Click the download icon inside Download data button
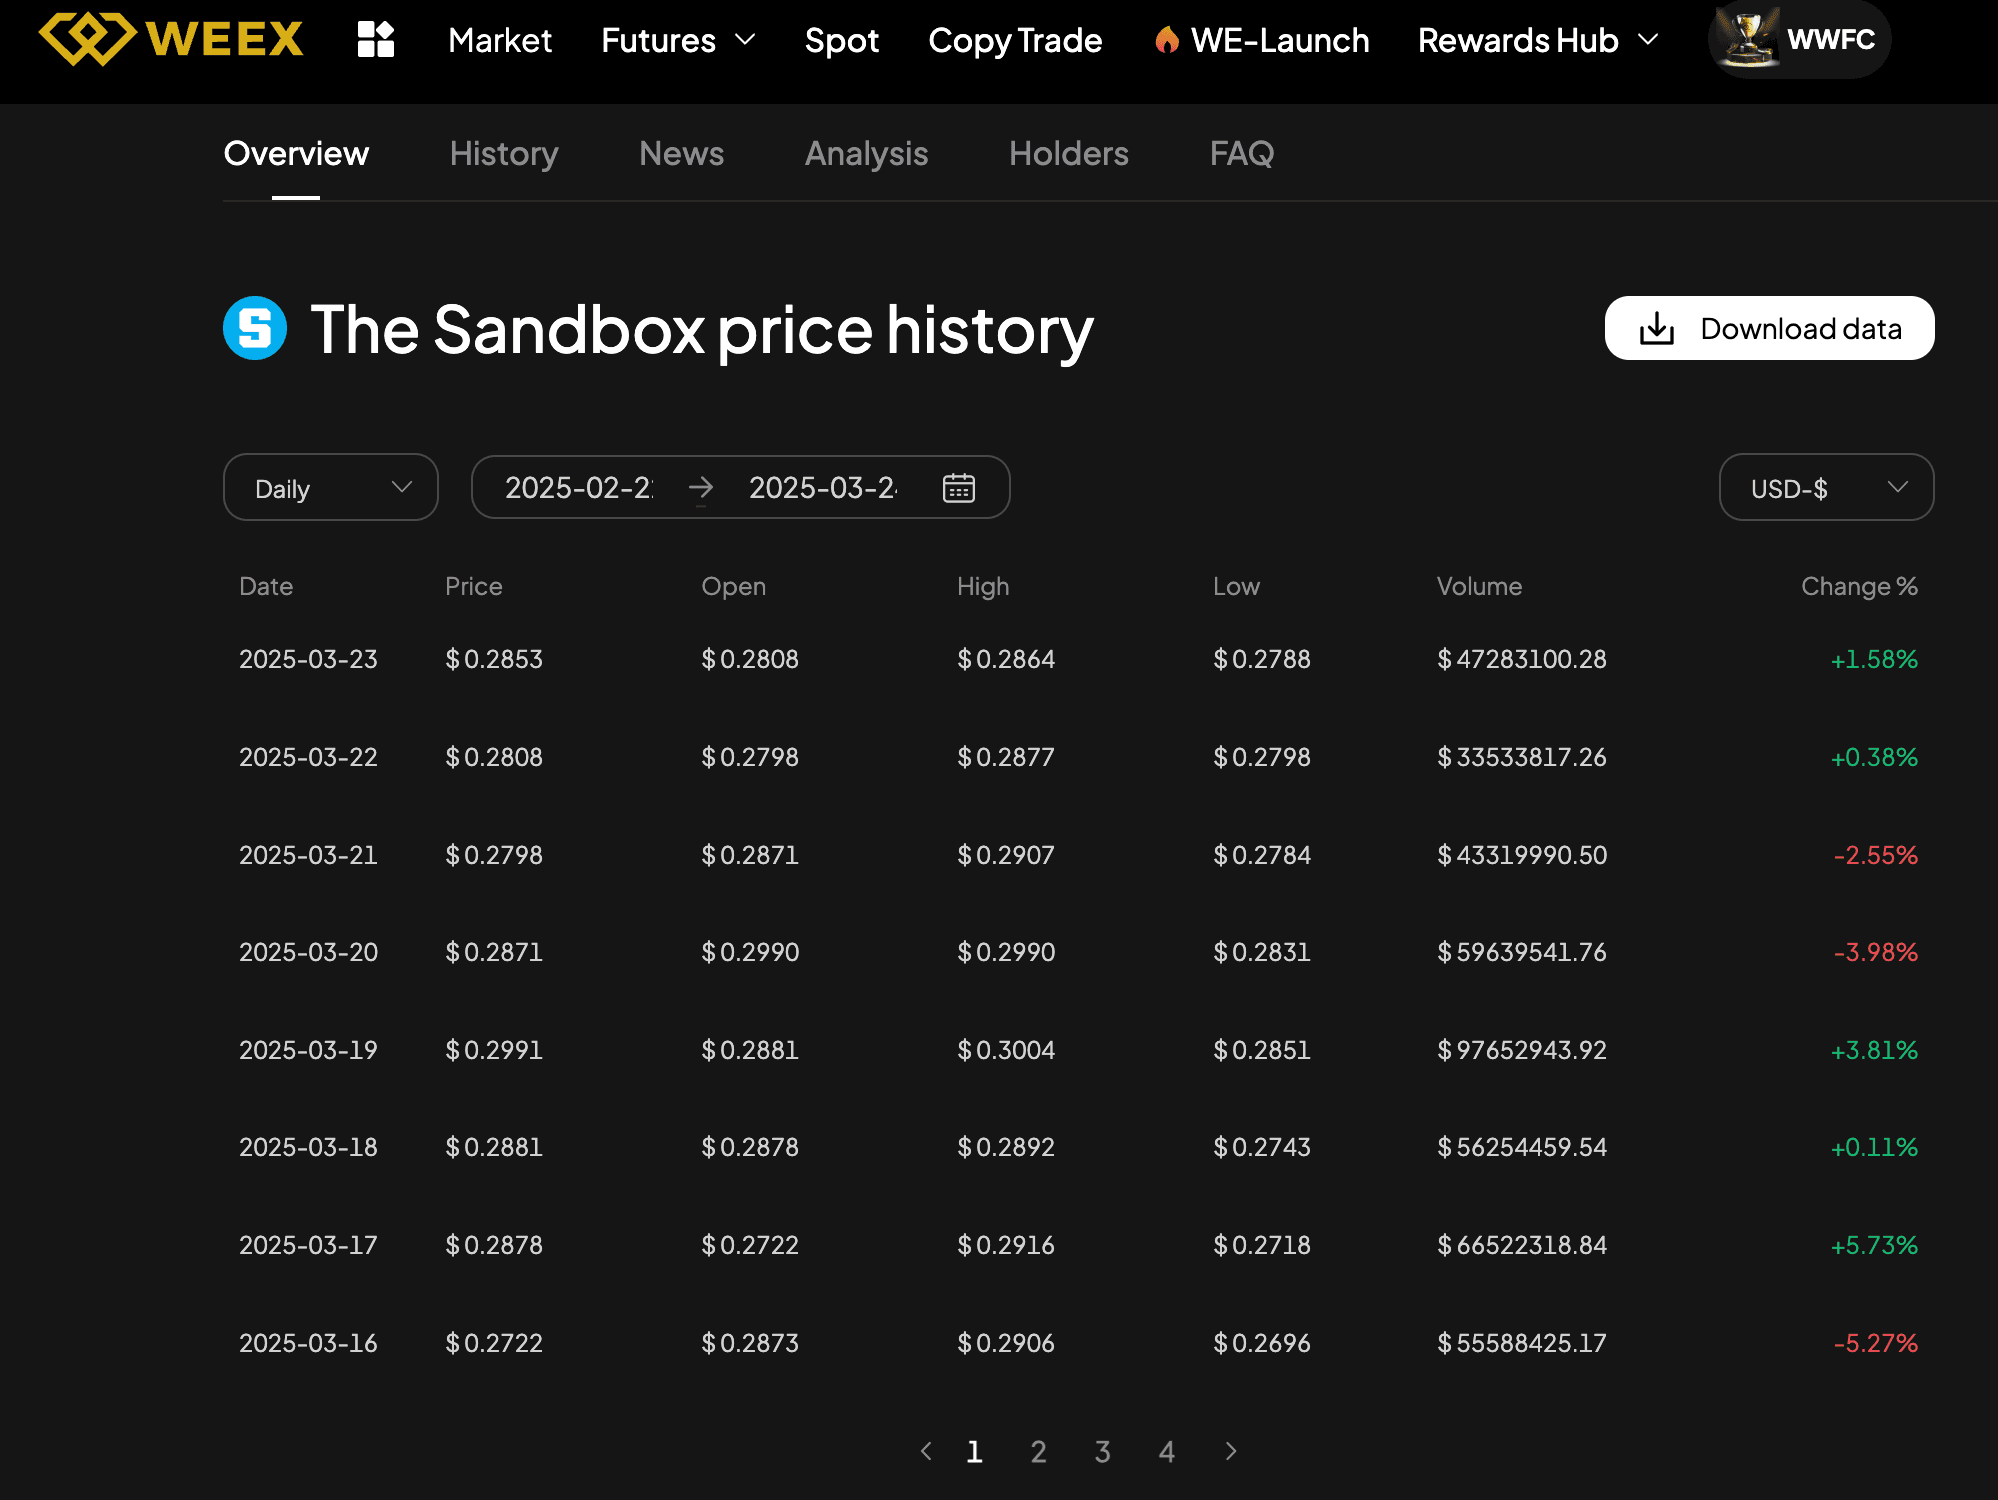Screen dimensions: 1998x1500 click(1655, 328)
